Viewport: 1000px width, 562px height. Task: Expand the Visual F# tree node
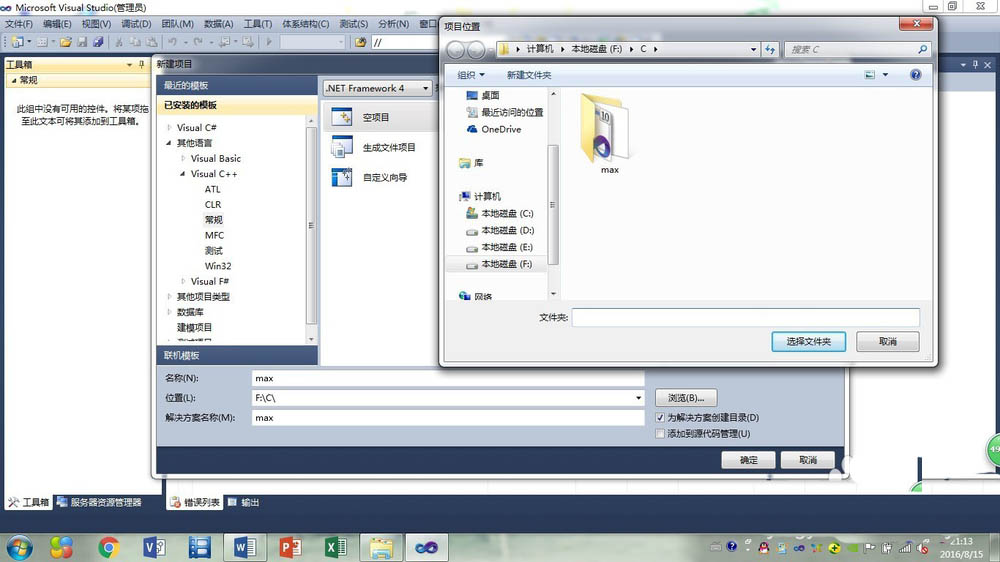183,281
